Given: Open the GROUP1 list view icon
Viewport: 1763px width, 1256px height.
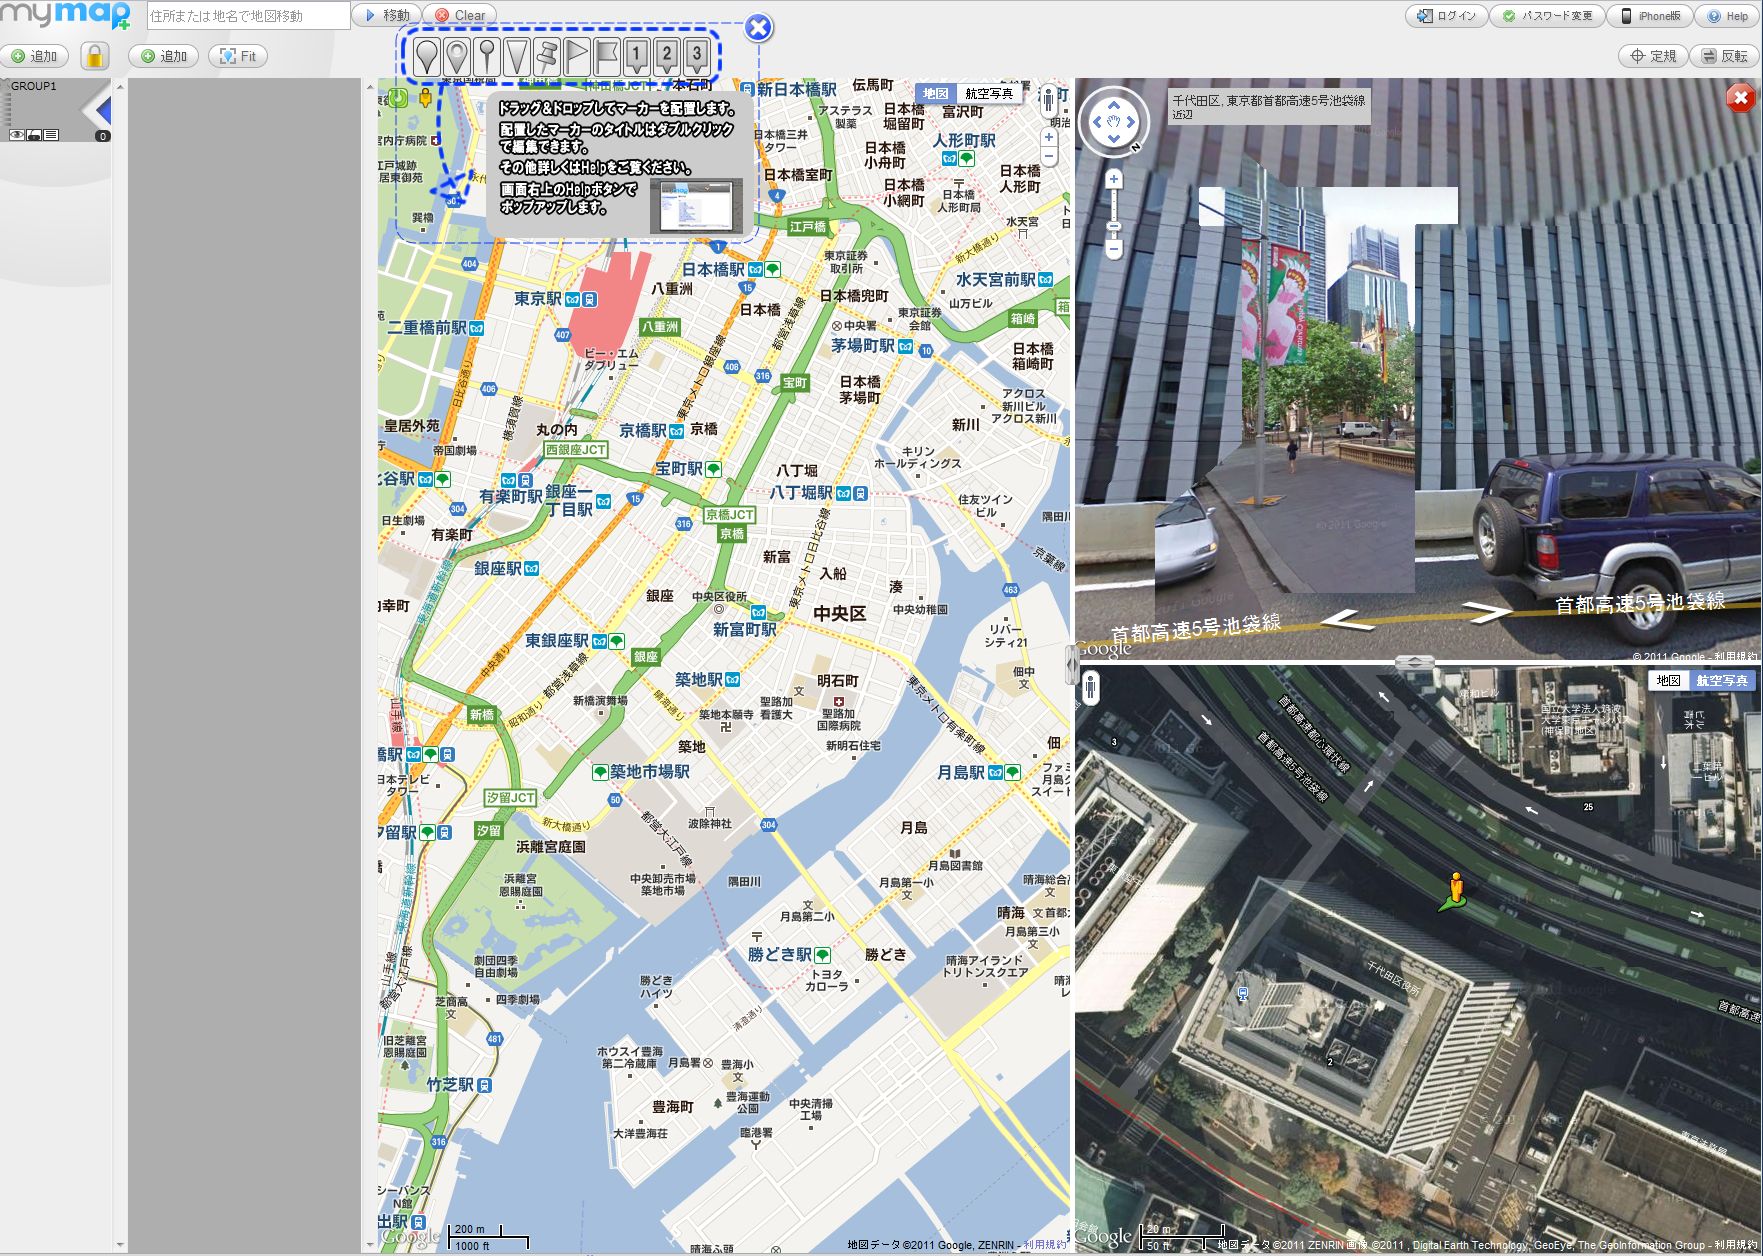Looking at the screenshot, I should tap(51, 135).
